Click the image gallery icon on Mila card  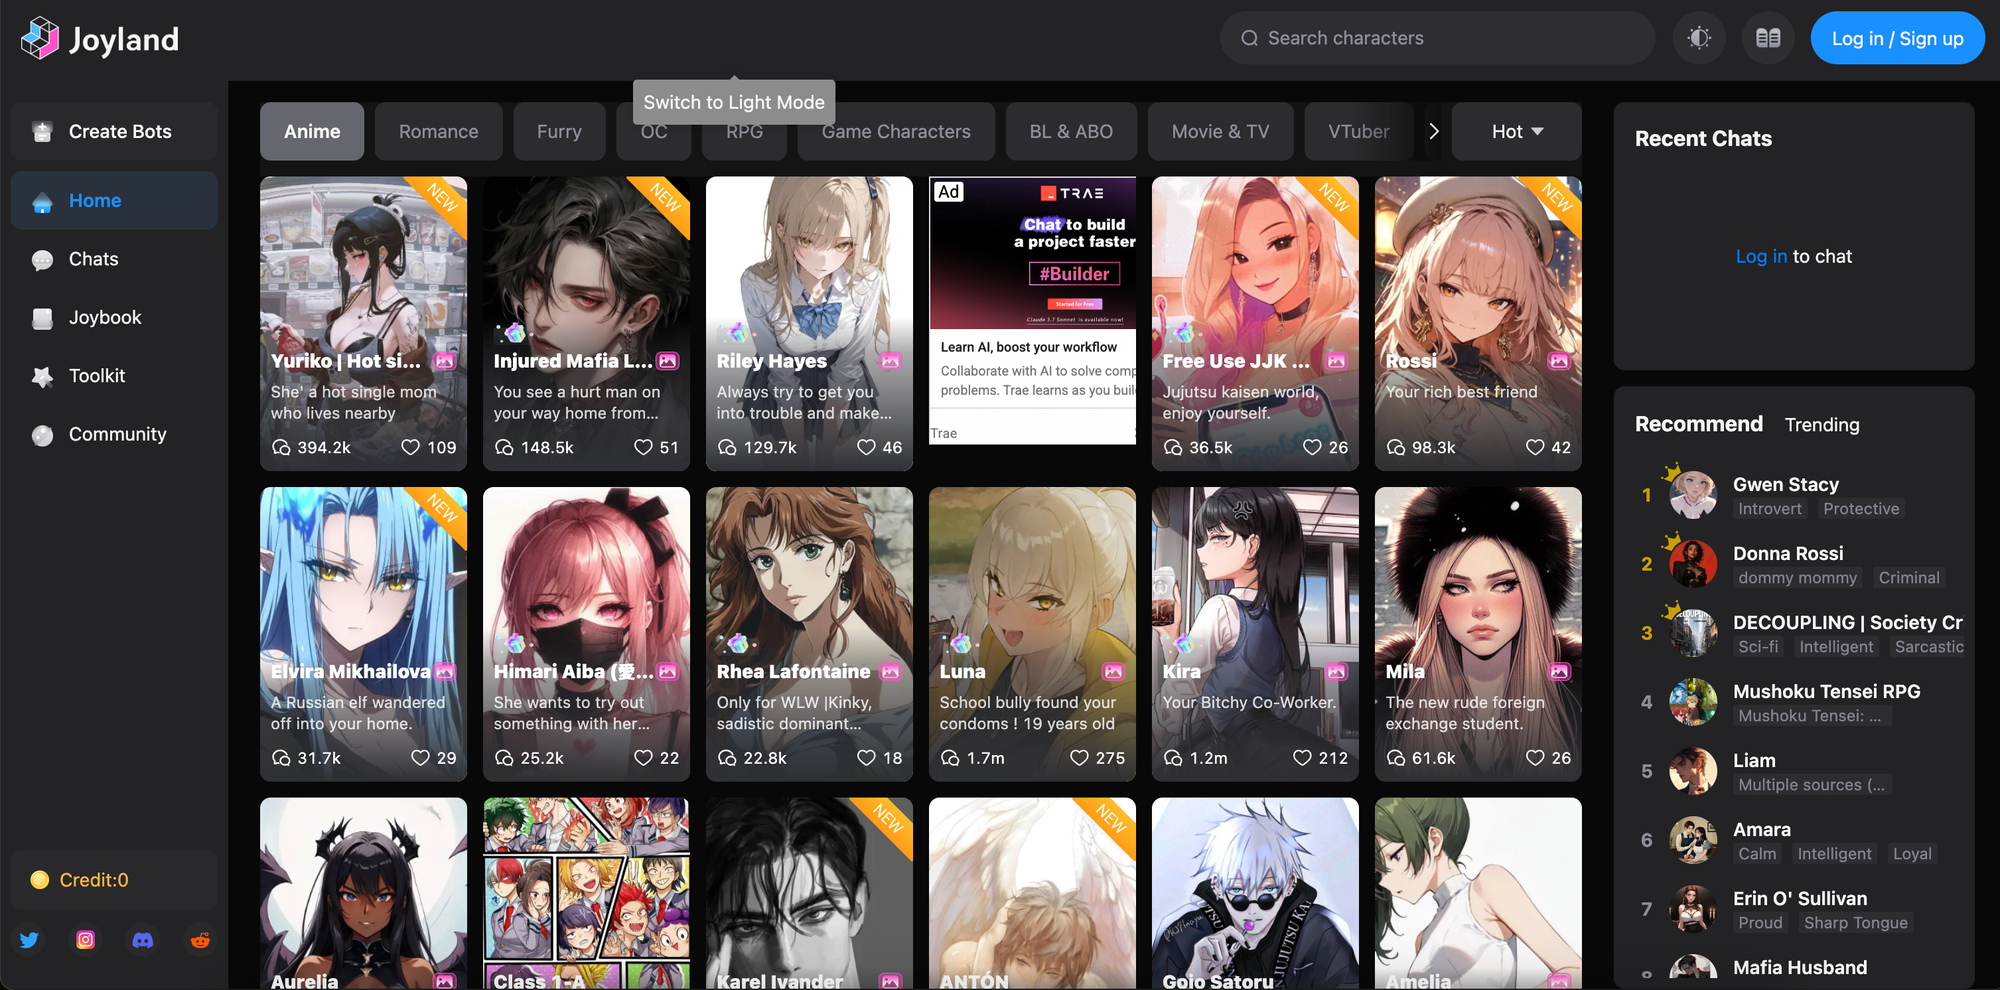point(1559,671)
